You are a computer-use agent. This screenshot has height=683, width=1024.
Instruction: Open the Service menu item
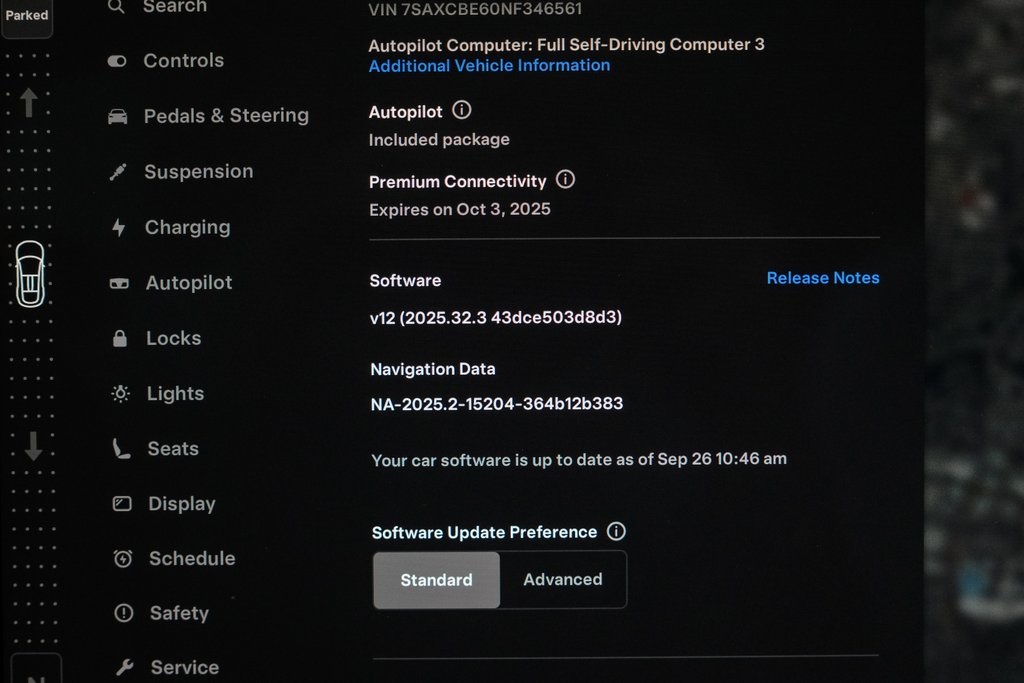click(x=184, y=667)
